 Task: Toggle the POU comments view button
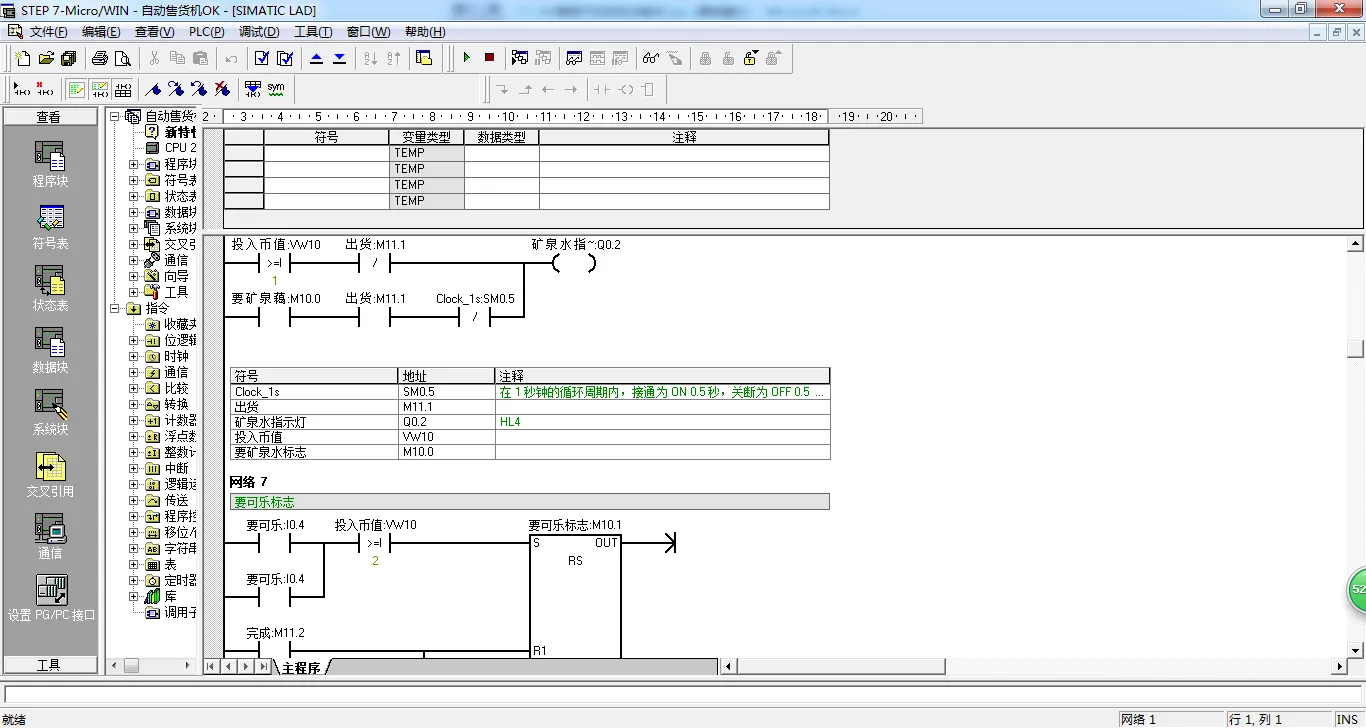[77, 89]
